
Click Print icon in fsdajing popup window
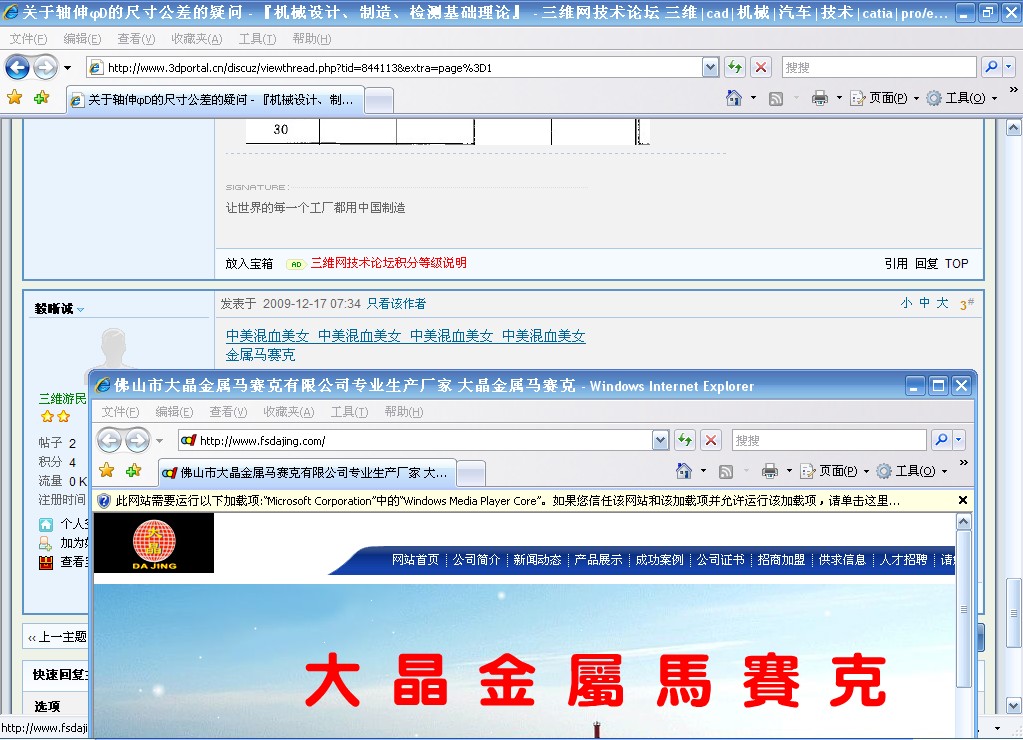coord(770,470)
